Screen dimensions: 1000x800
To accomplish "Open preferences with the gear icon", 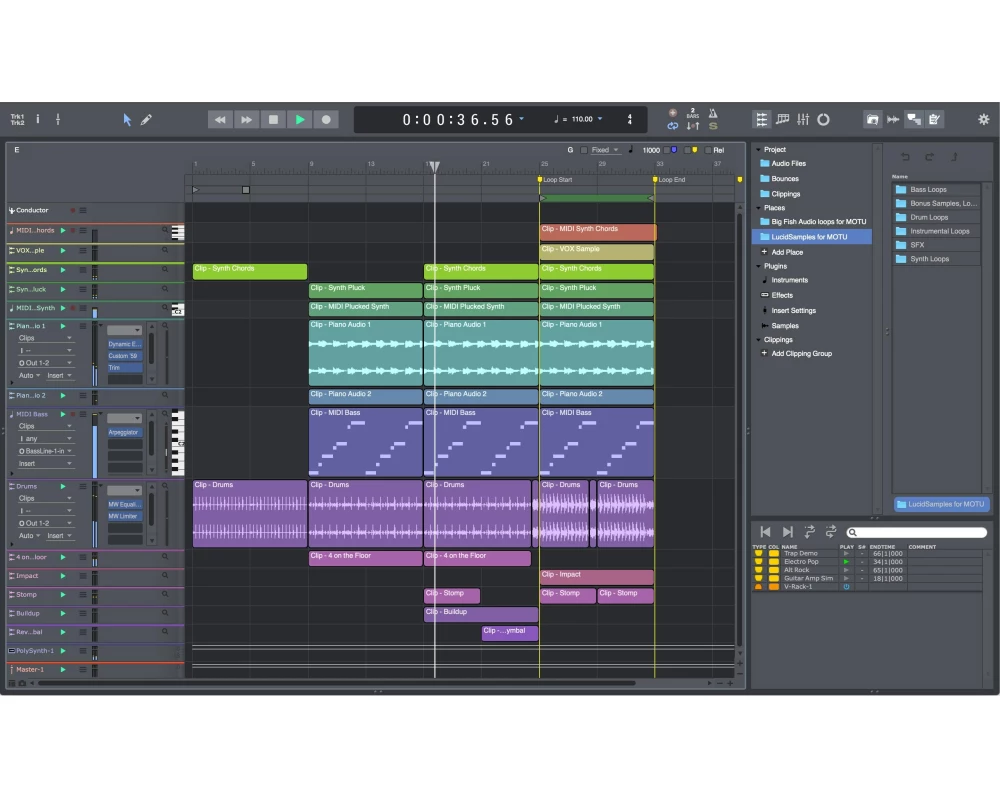I will (x=983, y=119).
